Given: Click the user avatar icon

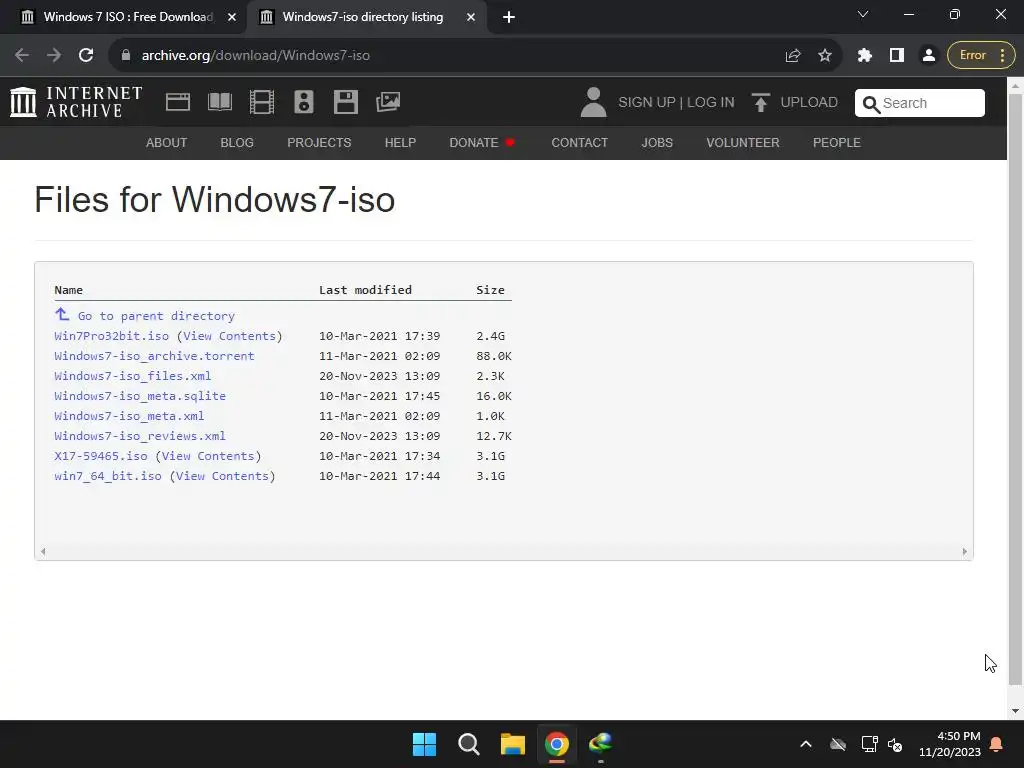Looking at the screenshot, I should [x=593, y=102].
